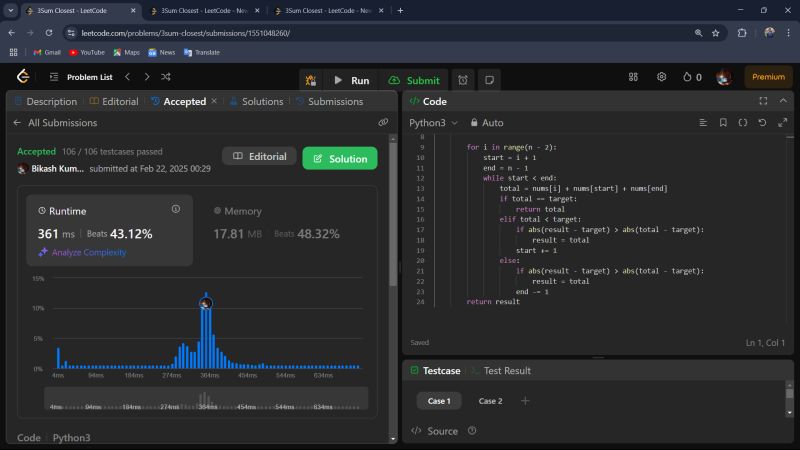
Task: Open LeetCode settings gear icon
Action: pos(661,77)
